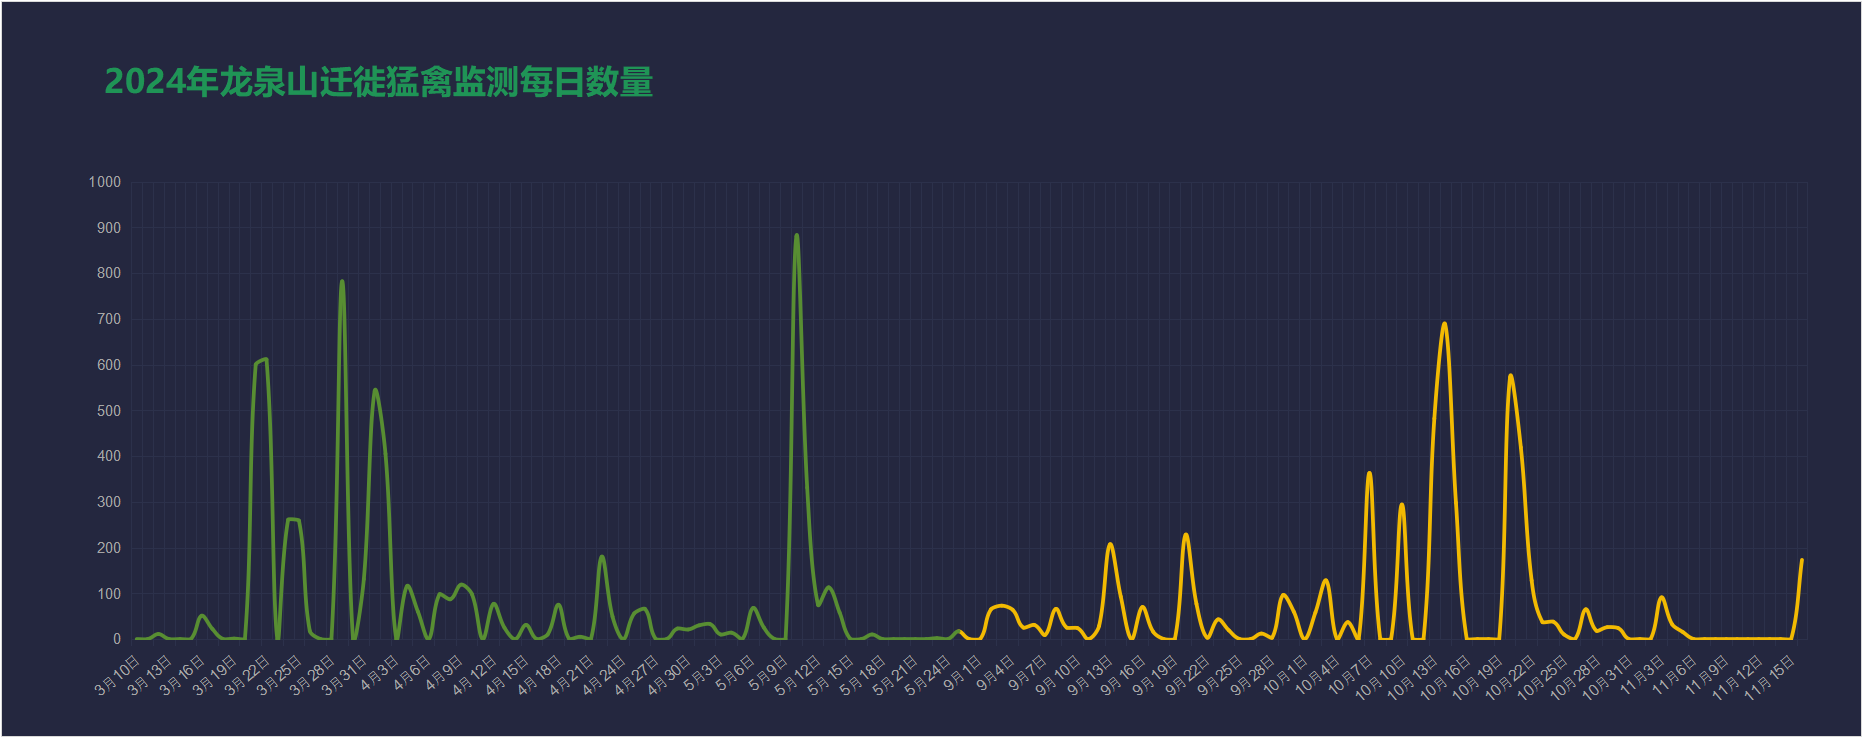The height and width of the screenshot is (737, 1862).
Task: Click the x-axis label 11月3日
Action: coord(1643,675)
